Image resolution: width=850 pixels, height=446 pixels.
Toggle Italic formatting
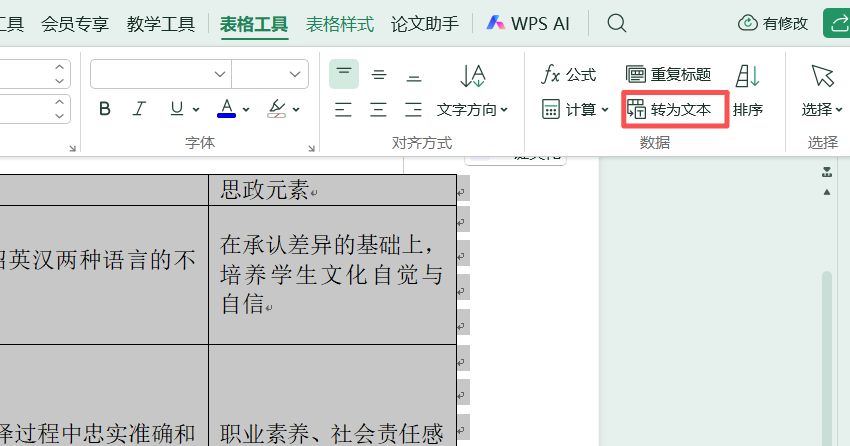[139, 109]
